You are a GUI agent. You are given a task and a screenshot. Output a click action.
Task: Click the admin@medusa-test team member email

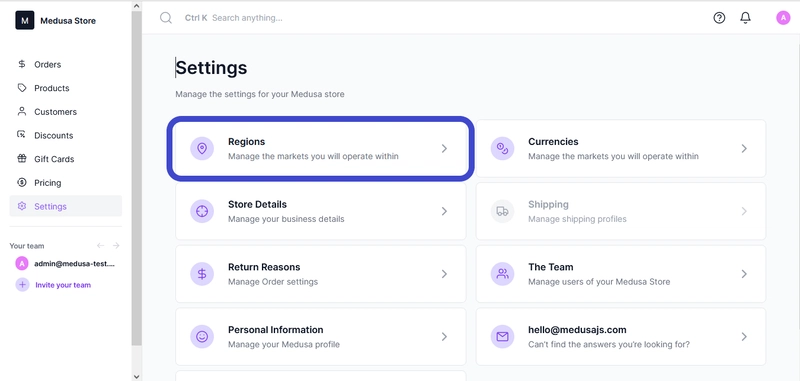pos(74,264)
